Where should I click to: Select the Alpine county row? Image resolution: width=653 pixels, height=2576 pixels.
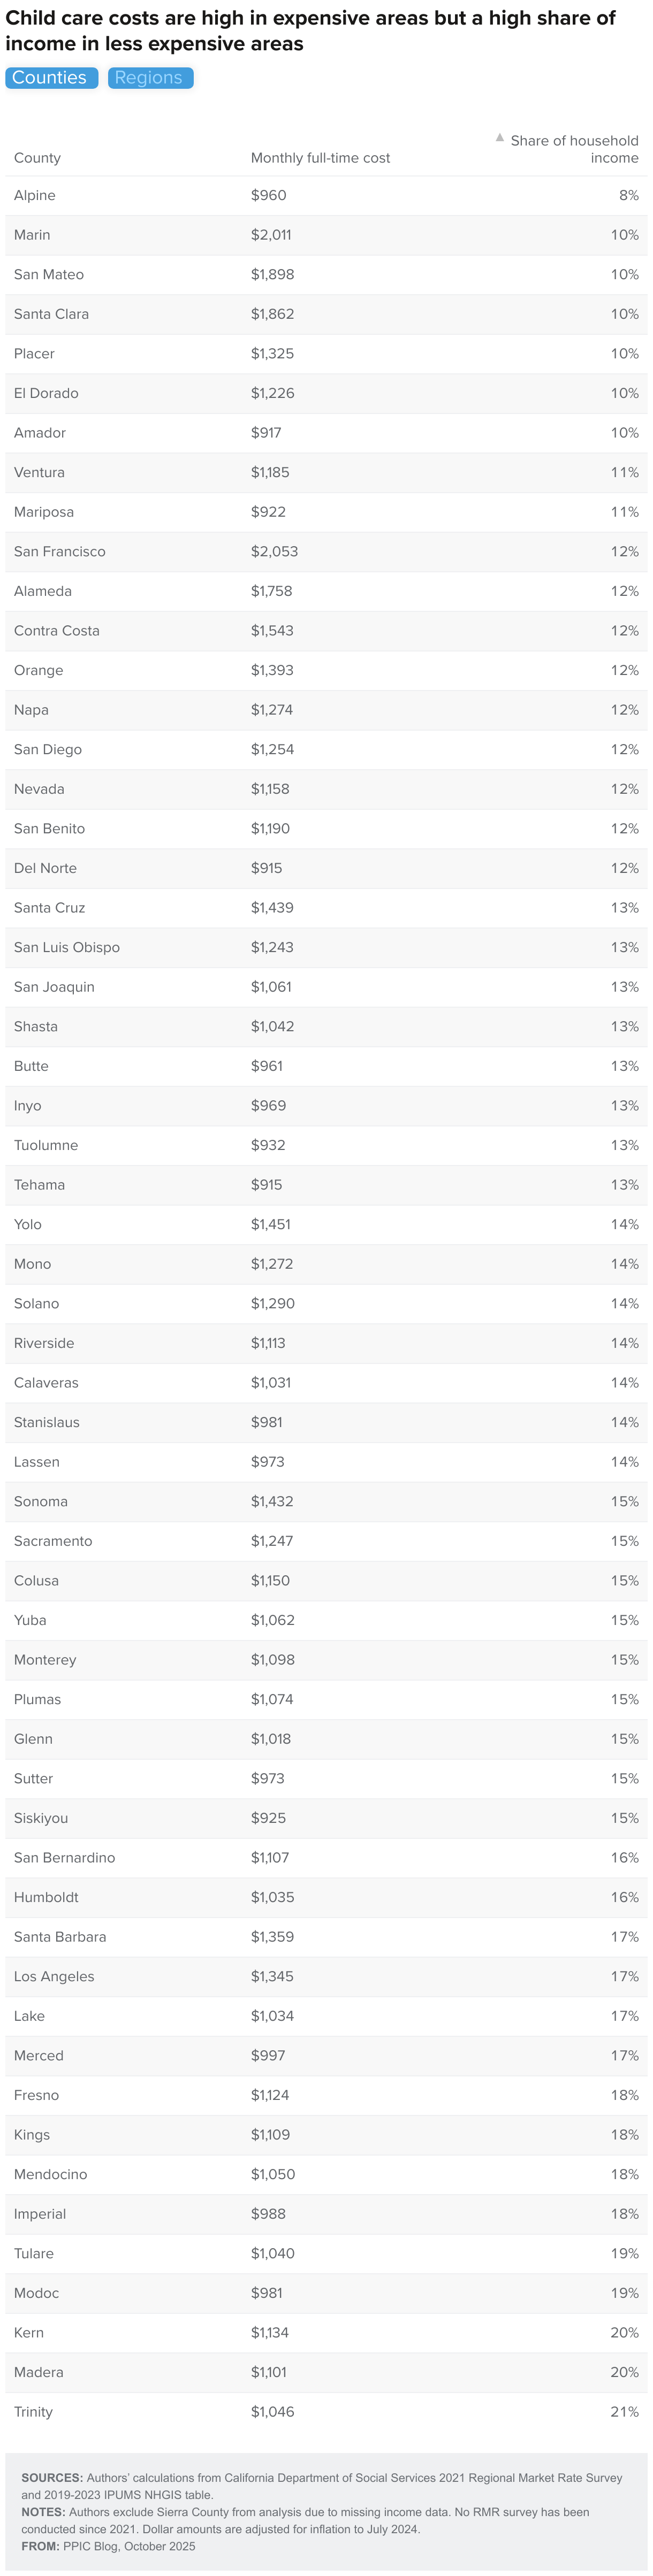326,195
